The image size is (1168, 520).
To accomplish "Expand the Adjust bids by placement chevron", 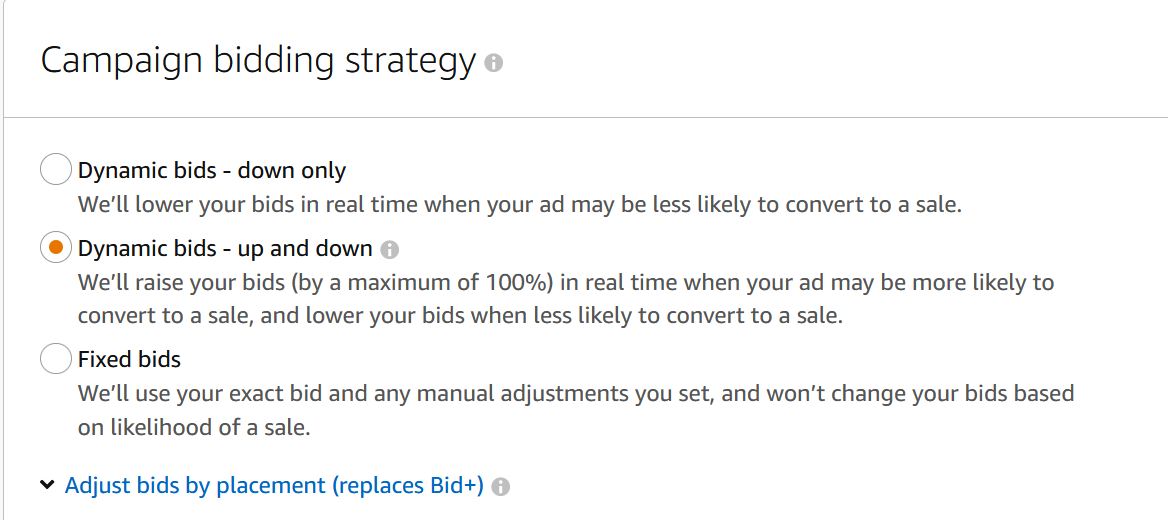I will pyautogui.click(x=47, y=486).
